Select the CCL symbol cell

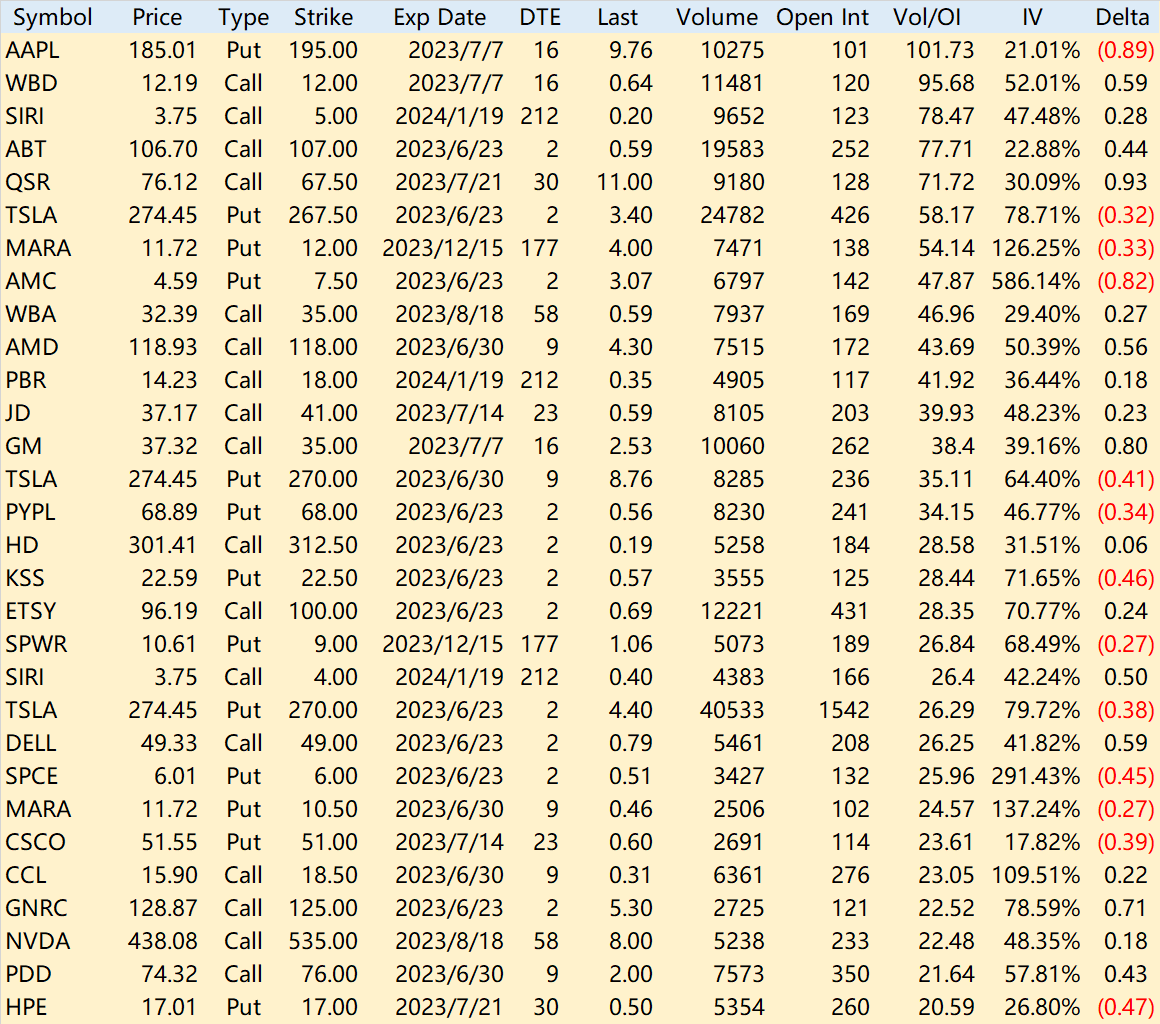pyautogui.click(x=26, y=875)
